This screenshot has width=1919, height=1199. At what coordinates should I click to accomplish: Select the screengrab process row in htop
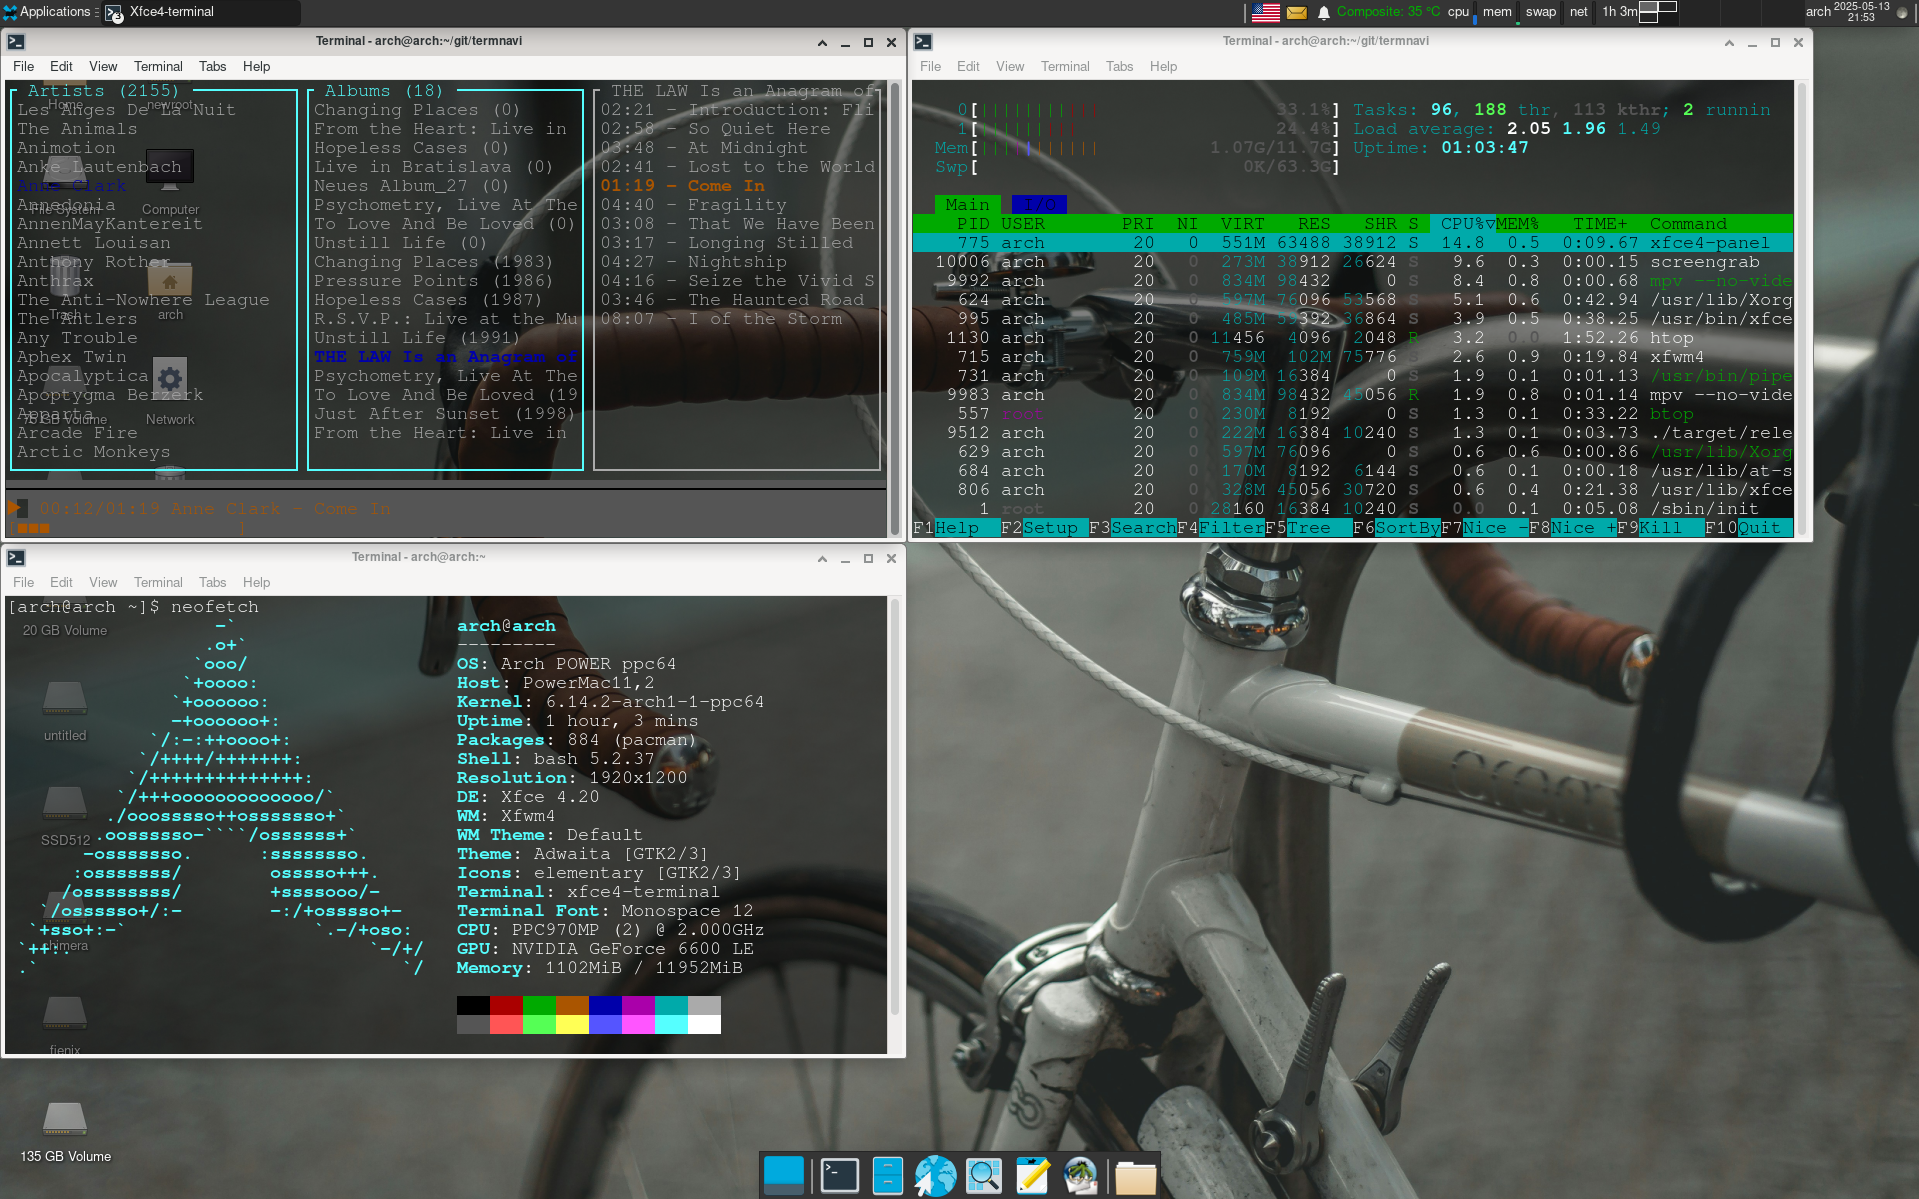(1353, 262)
